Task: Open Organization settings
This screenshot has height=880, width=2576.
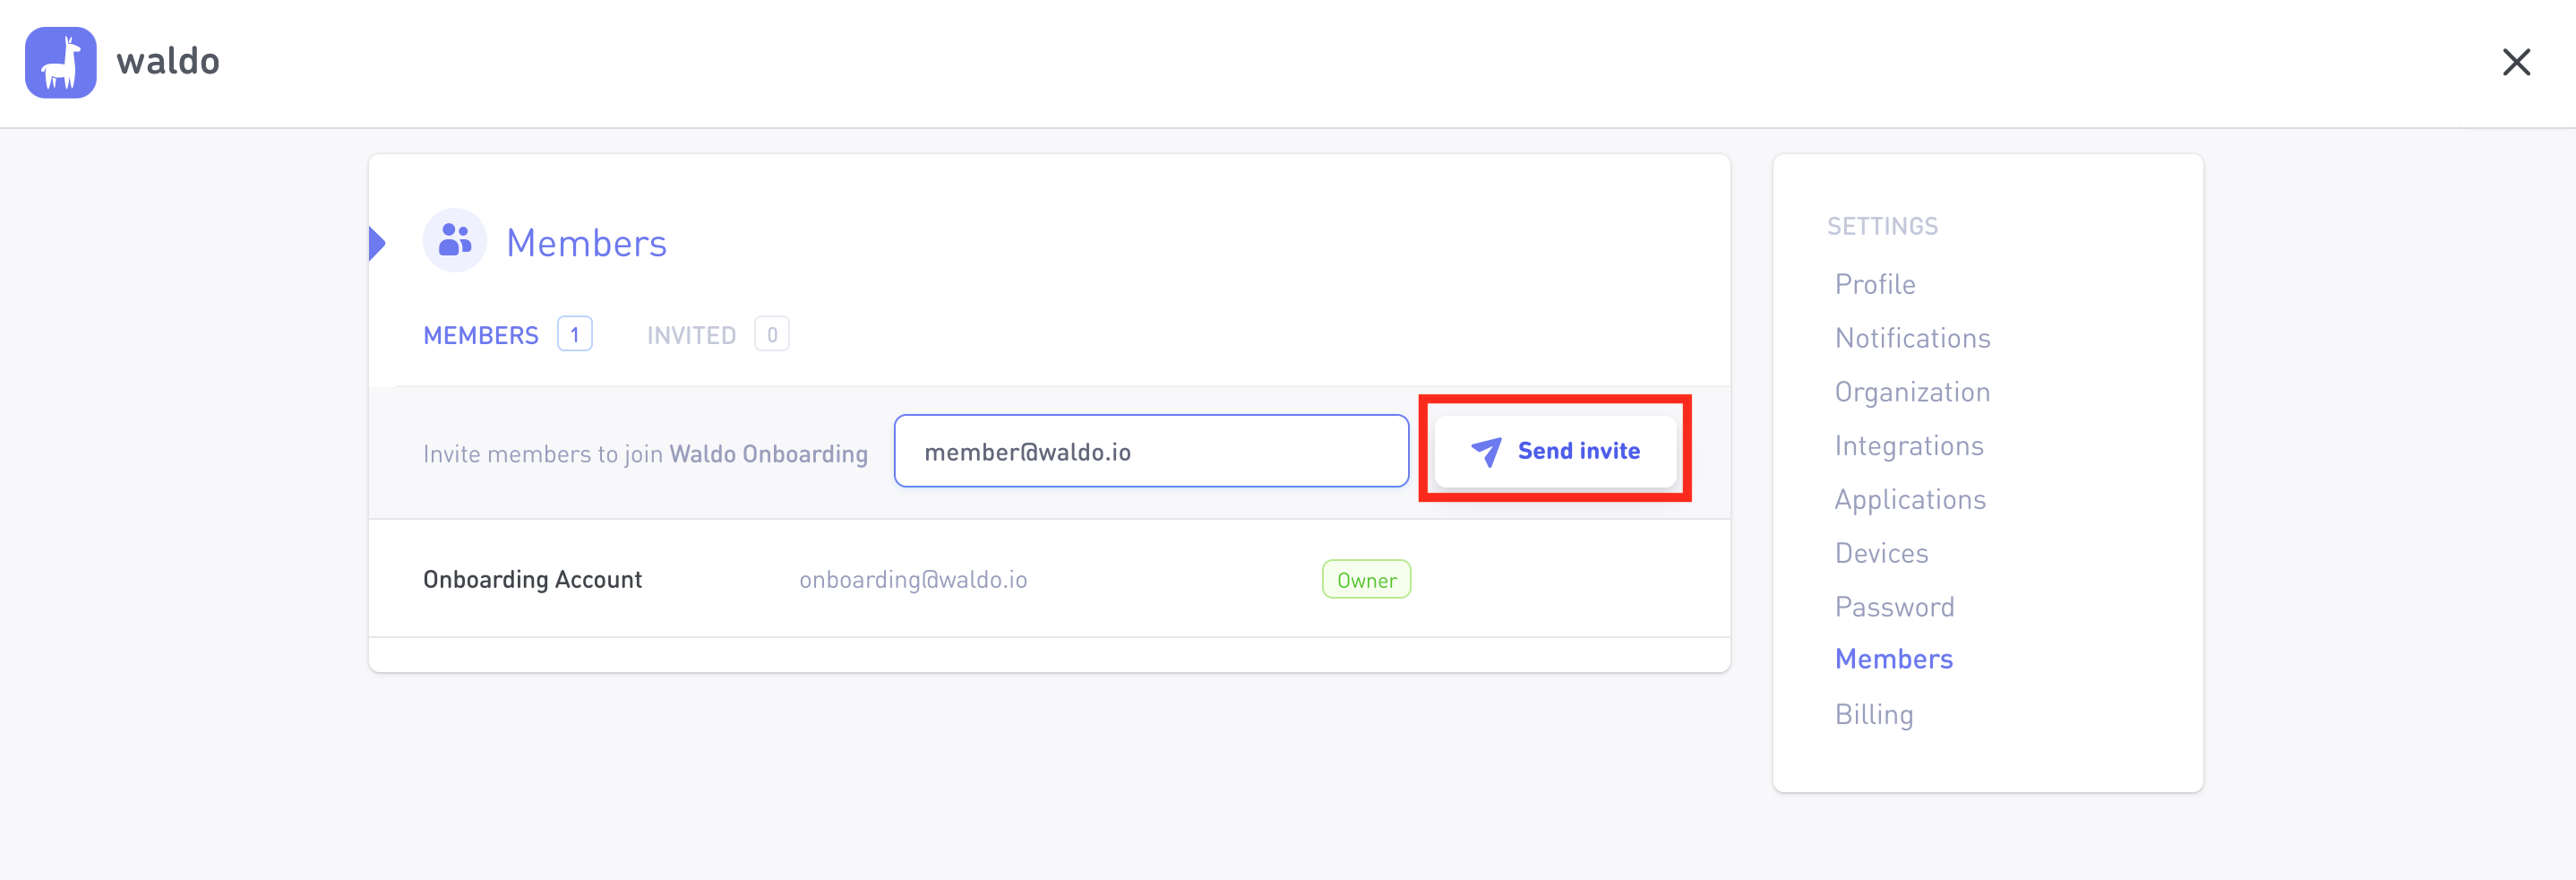Action: [x=1912, y=392]
